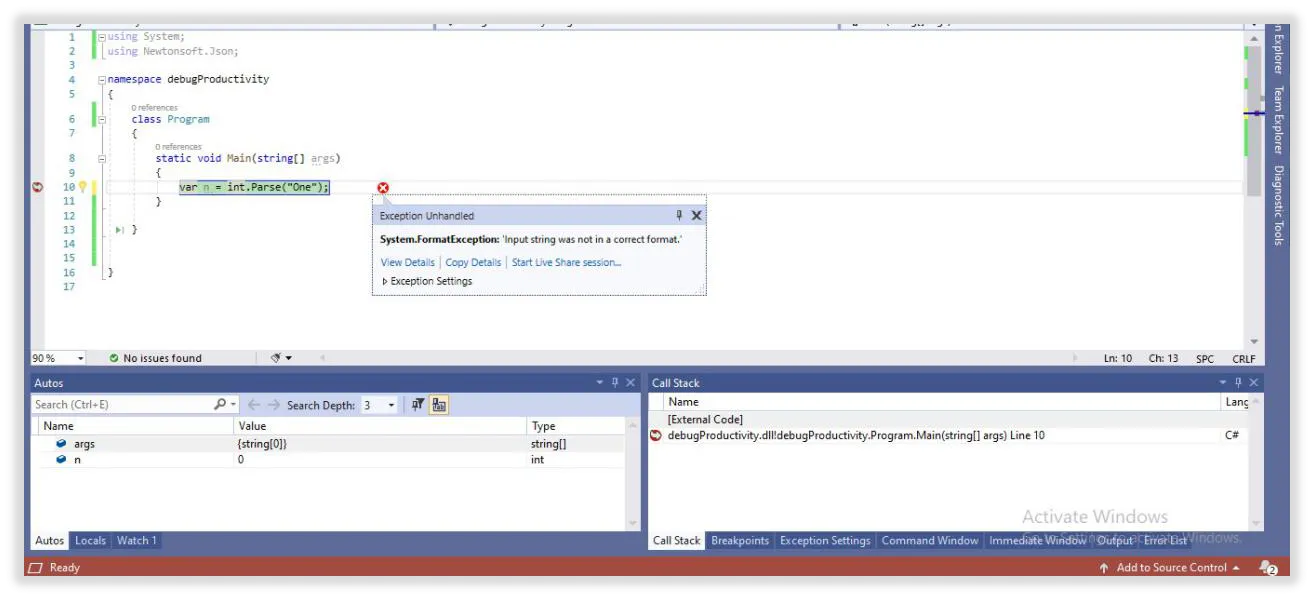The height and width of the screenshot is (601, 1316).
Task: Click the CRLF line ending indicator
Action: [1243, 359]
